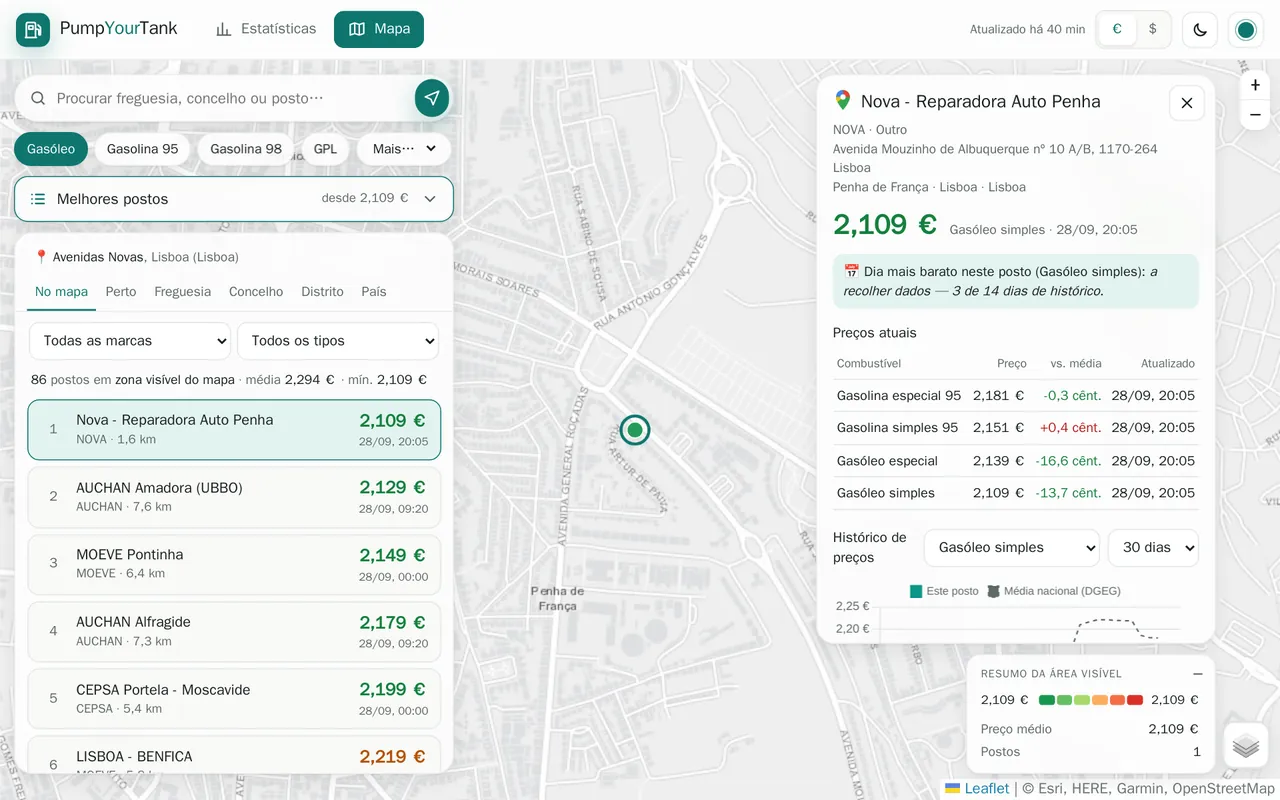This screenshot has height=800, width=1280.
Task: Click the search magnifier icon
Action: [38, 98]
